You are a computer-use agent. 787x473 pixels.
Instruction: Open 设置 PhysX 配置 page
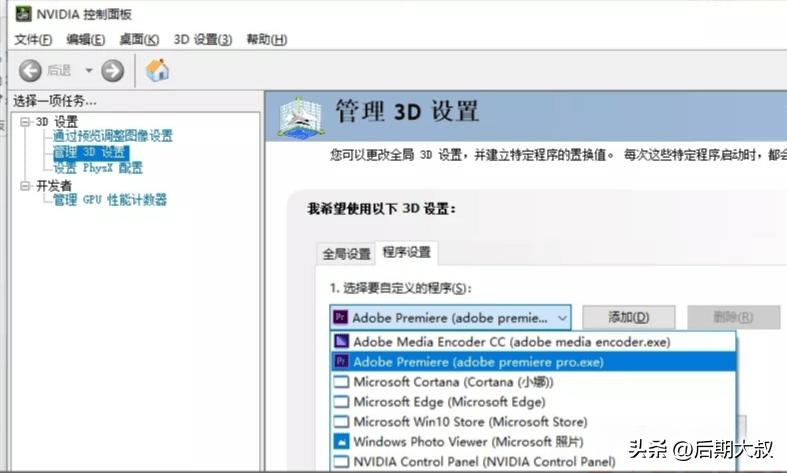click(x=98, y=167)
